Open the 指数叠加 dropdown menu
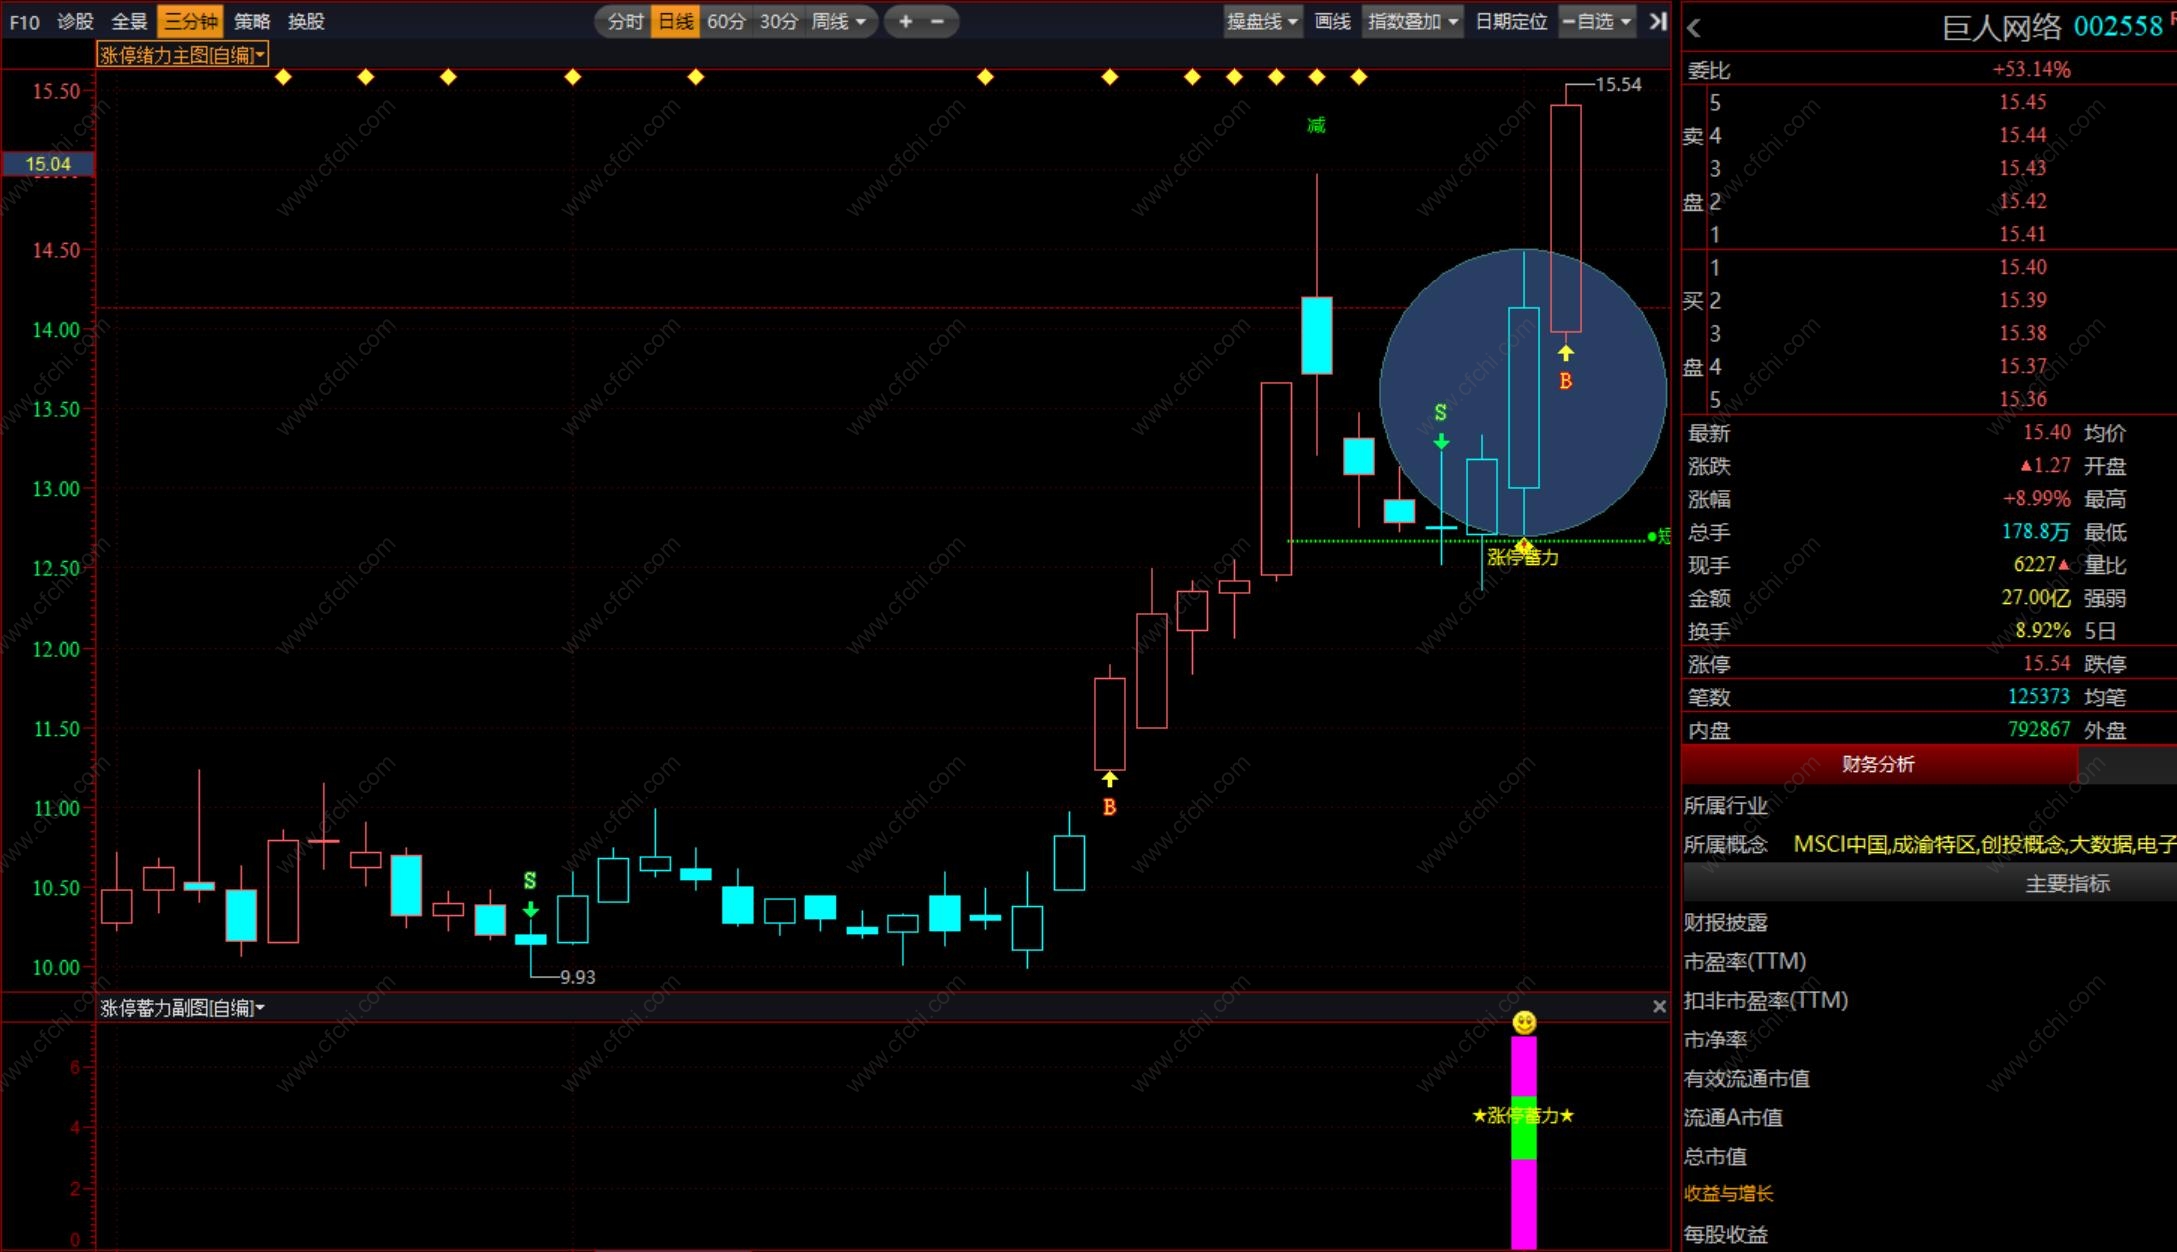Image resolution: width=2177 pixels, height=1252 pixels. click(1412, 21)
